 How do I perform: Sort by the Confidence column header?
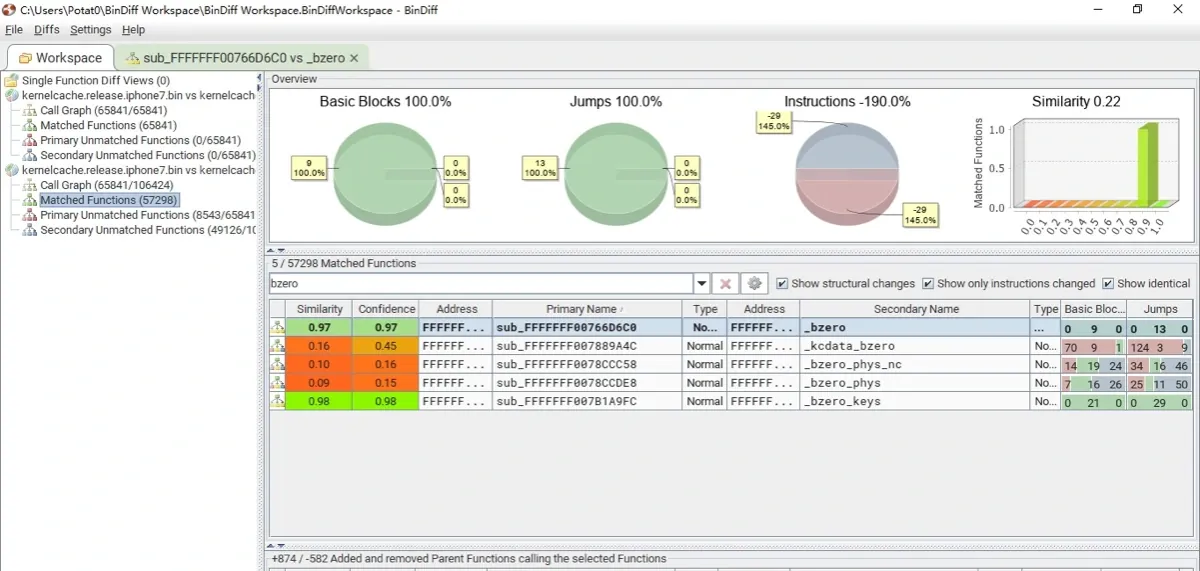385,309
